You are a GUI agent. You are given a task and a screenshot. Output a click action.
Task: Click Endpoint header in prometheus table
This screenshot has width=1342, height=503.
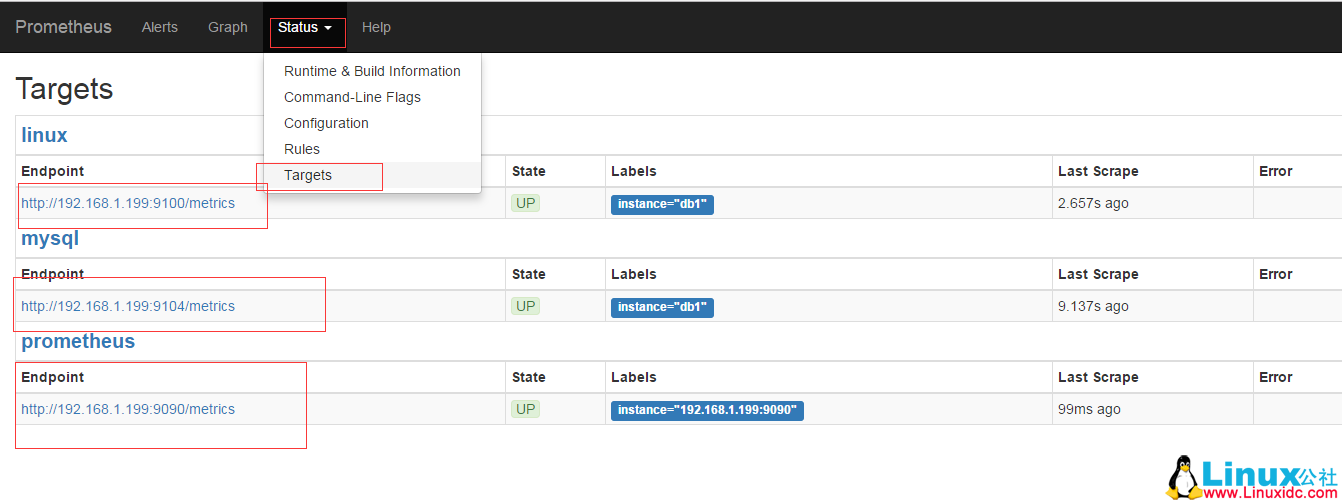[x=53, y=377]
